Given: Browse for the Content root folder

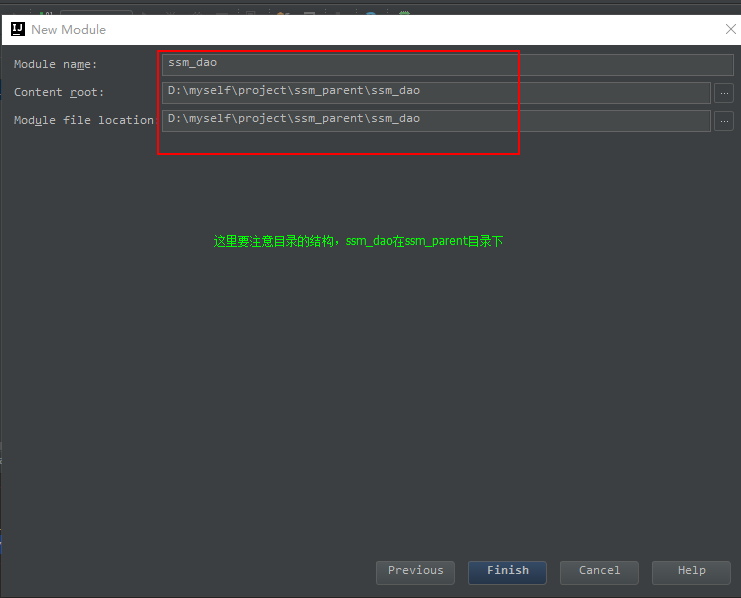Looking at the screenshot, I should point(724,93).
